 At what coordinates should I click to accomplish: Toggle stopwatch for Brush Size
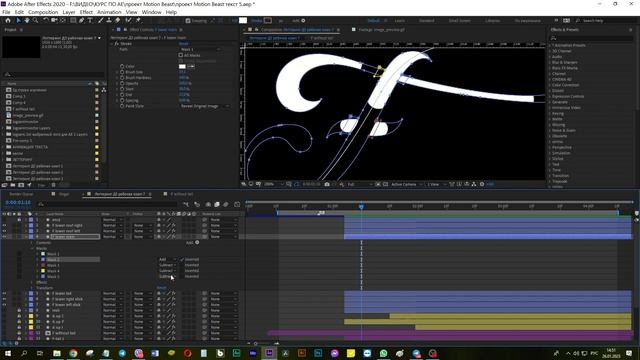pyautogui.click(x=122, y=72)
